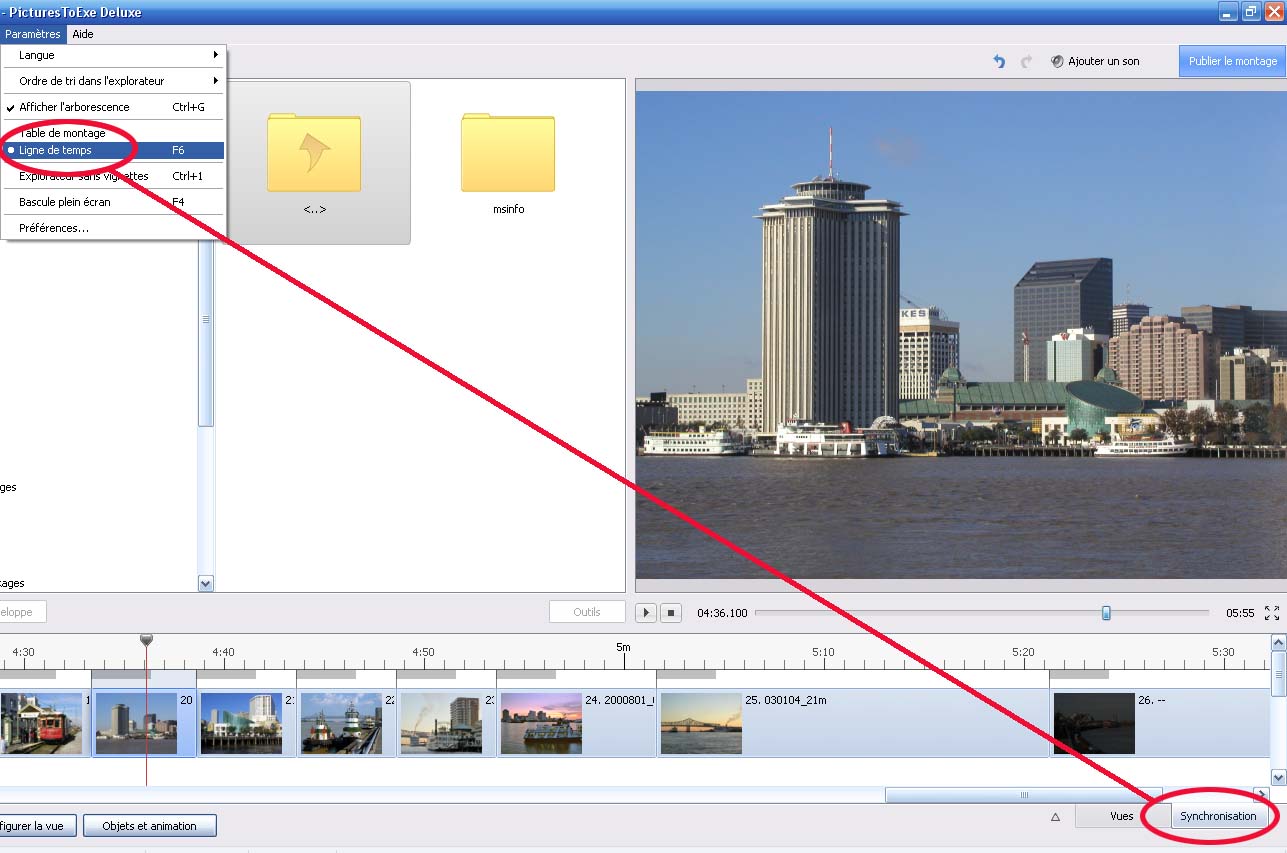Toggle fullscreen preview icon
The width and height of the screenshot is (1287, 853).
point(1272,613)
